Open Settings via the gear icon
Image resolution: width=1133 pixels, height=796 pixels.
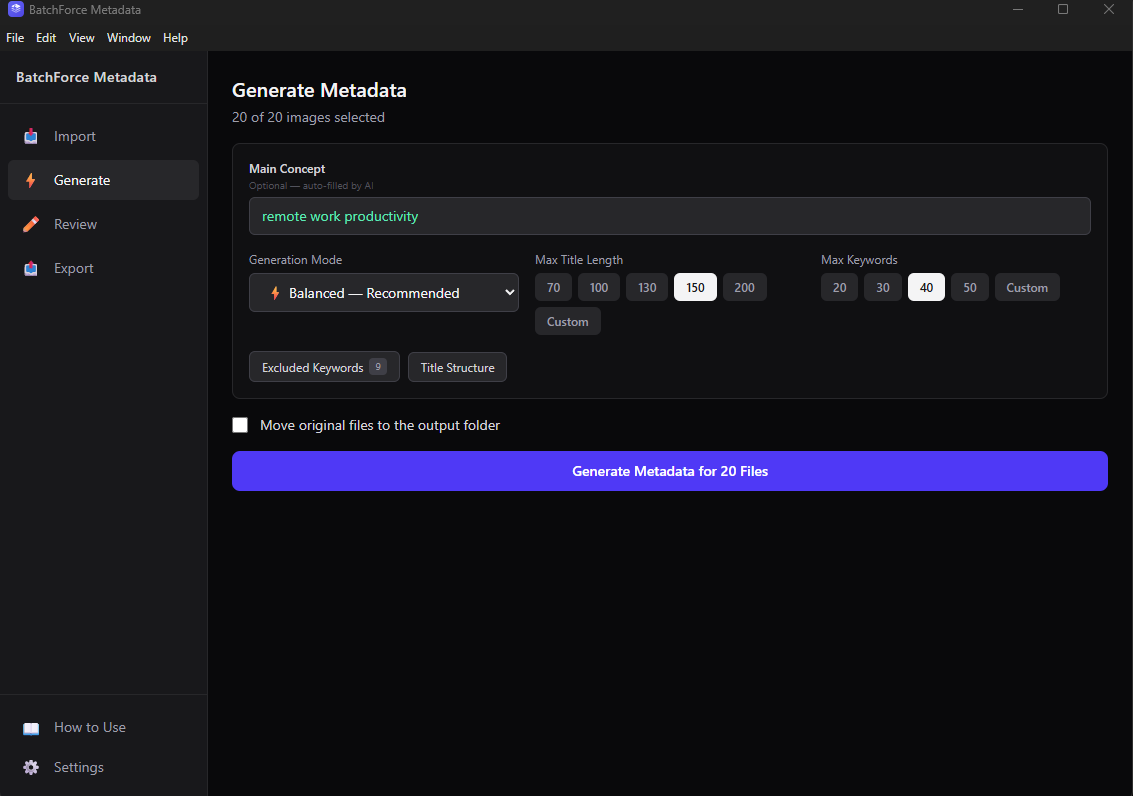(31, 767)
